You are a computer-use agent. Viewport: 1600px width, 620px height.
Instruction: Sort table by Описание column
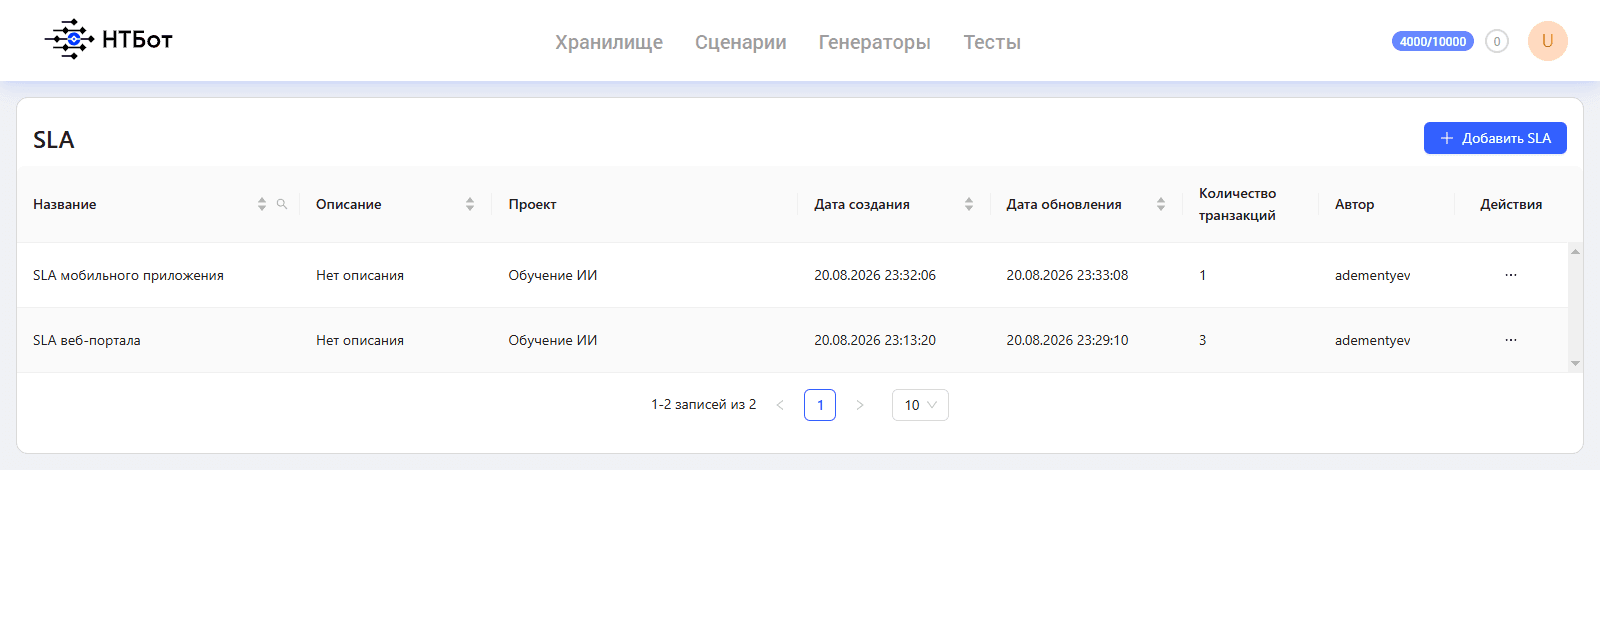[x=470, y=204]
